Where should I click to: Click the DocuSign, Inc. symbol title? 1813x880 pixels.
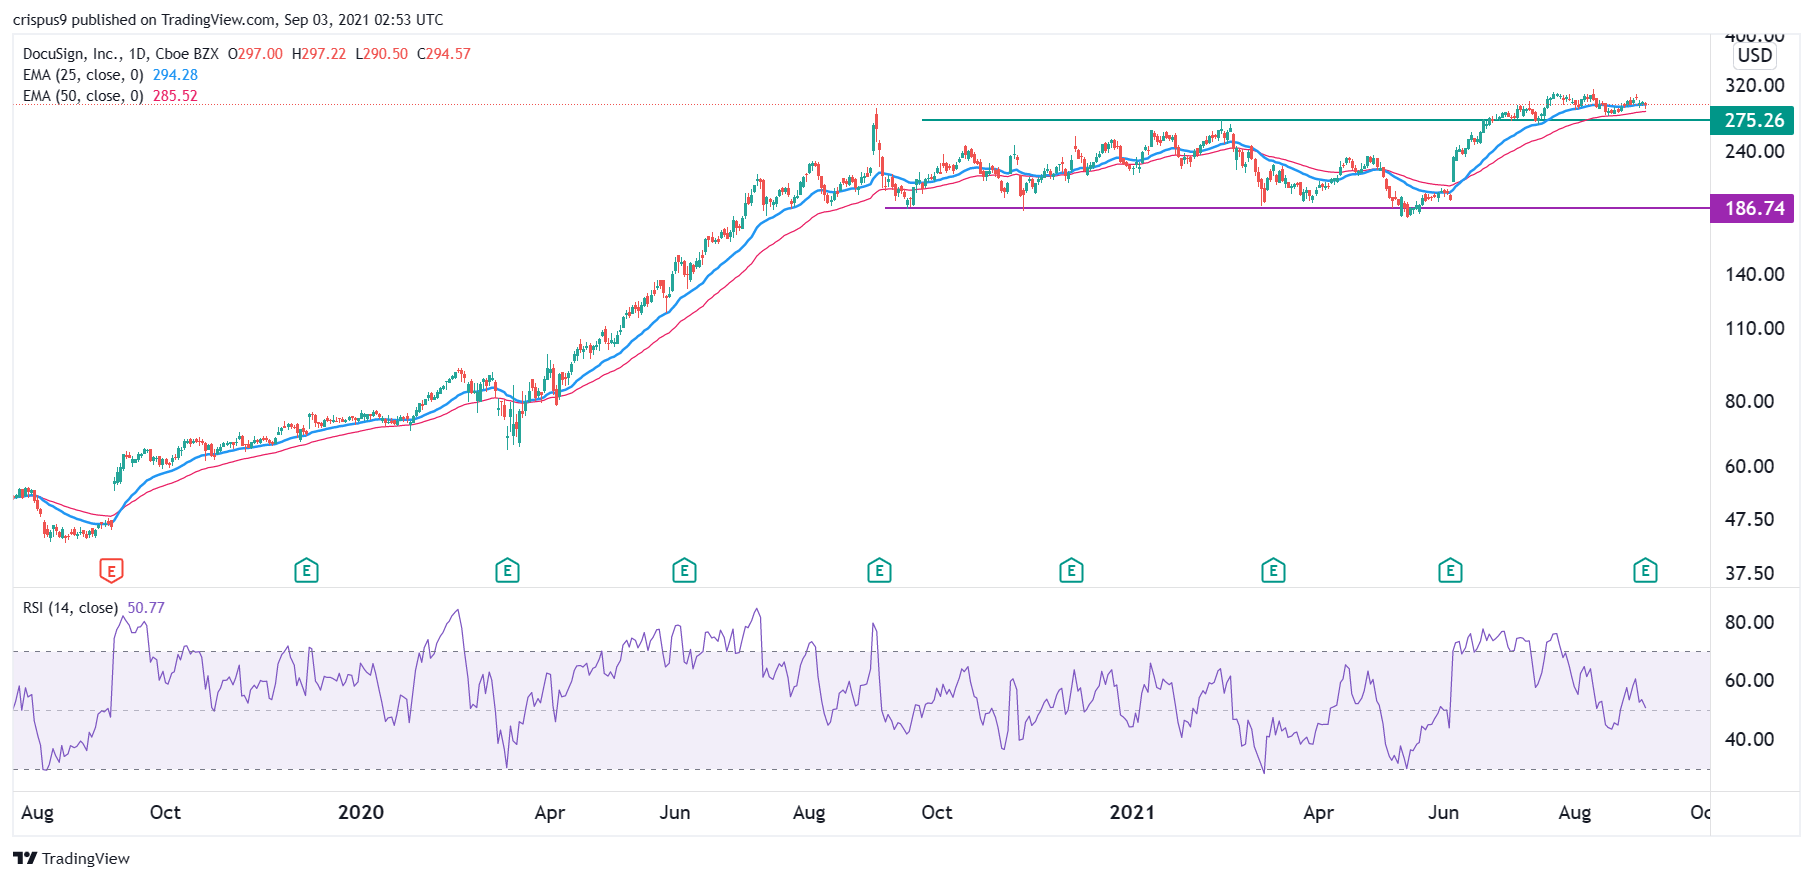pyautogui.click(x=71, y=54)
